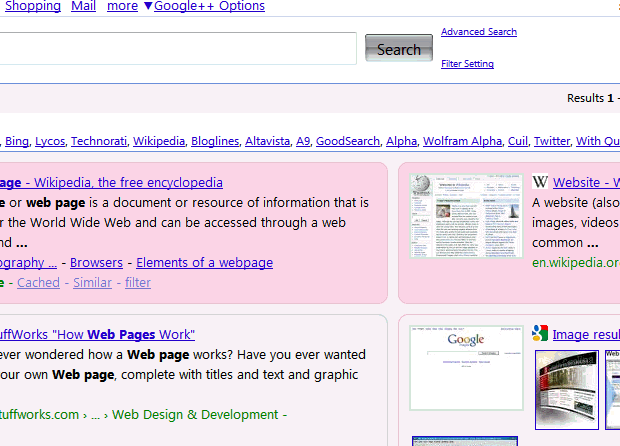Click the Google page preview thumbnail

coord(466,368)
